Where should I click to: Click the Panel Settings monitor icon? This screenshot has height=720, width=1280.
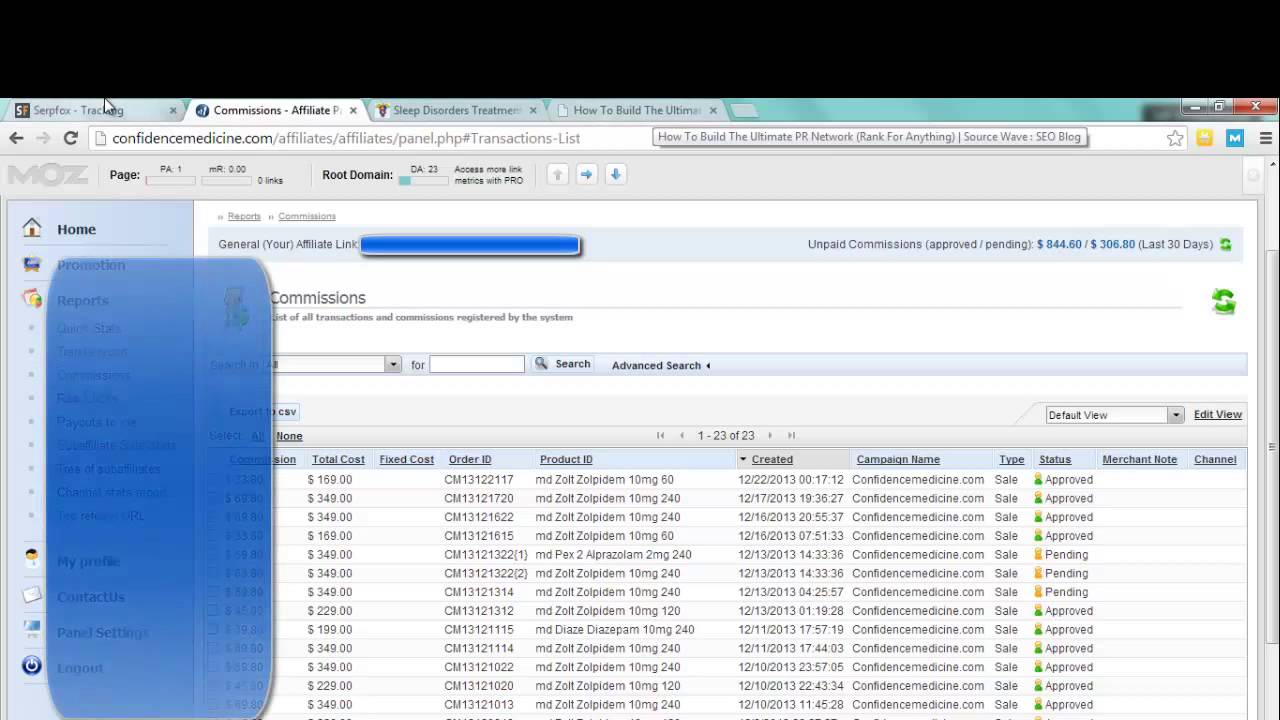(x=32, y=630)
